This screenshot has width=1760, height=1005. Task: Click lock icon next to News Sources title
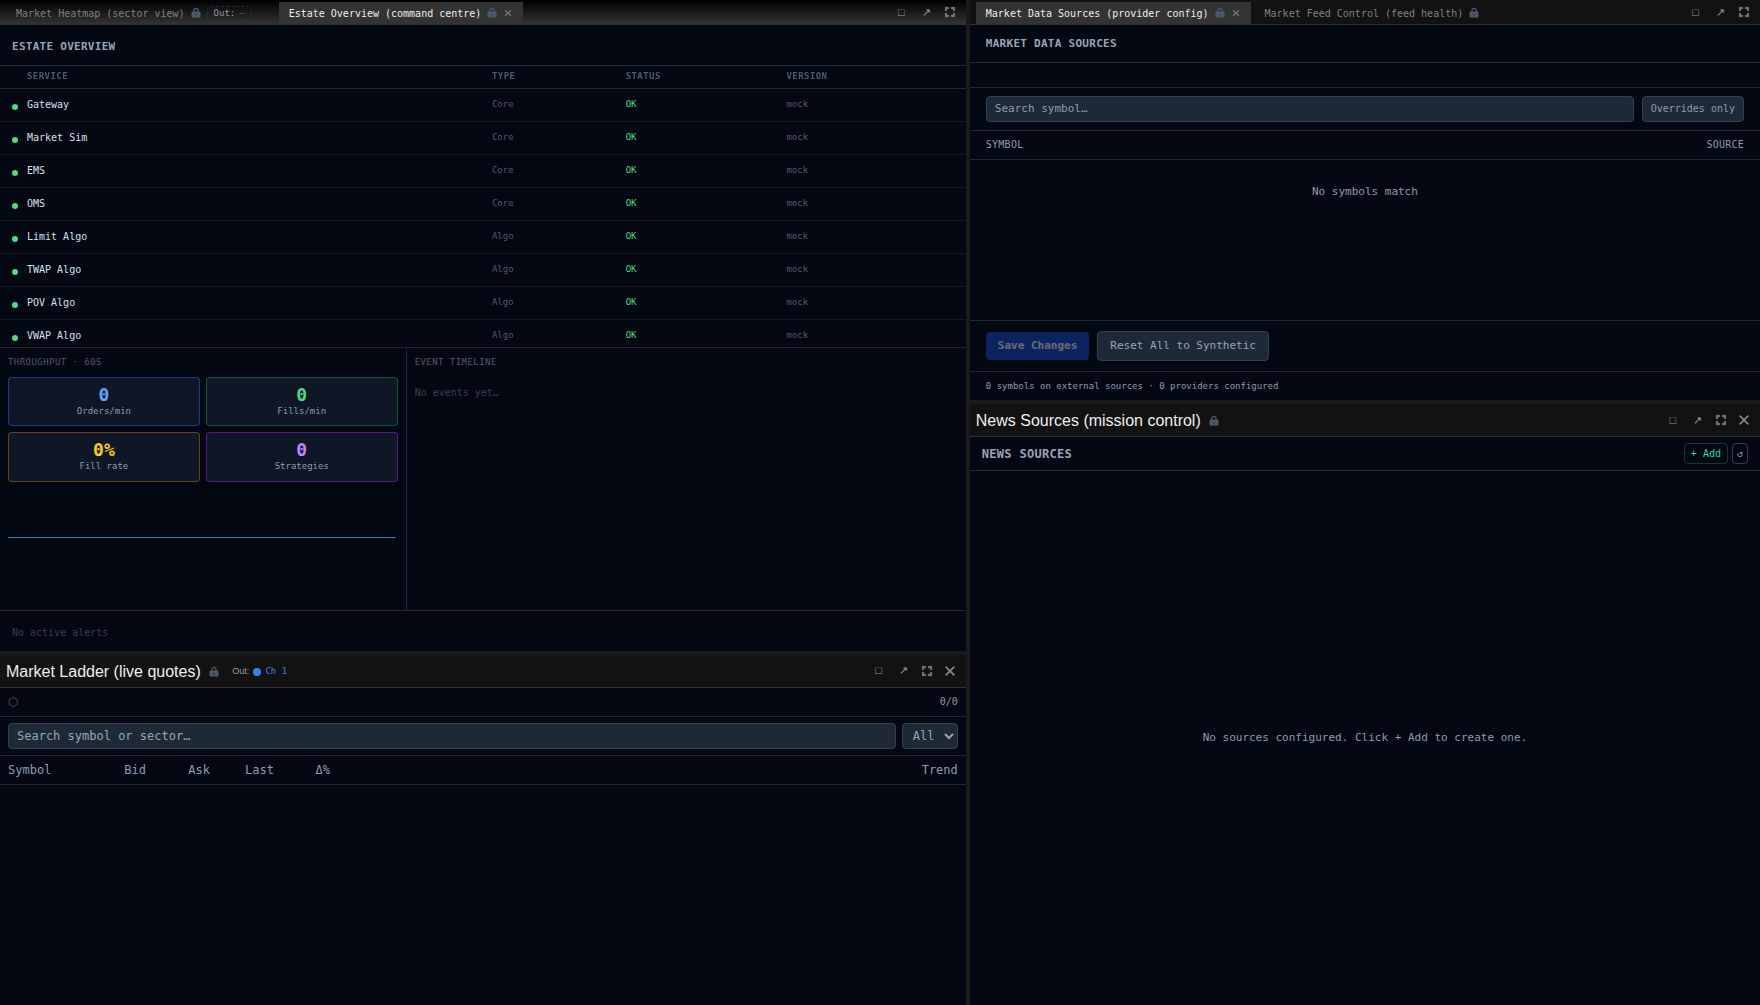pyautogui.click(x=1214, y=421)
